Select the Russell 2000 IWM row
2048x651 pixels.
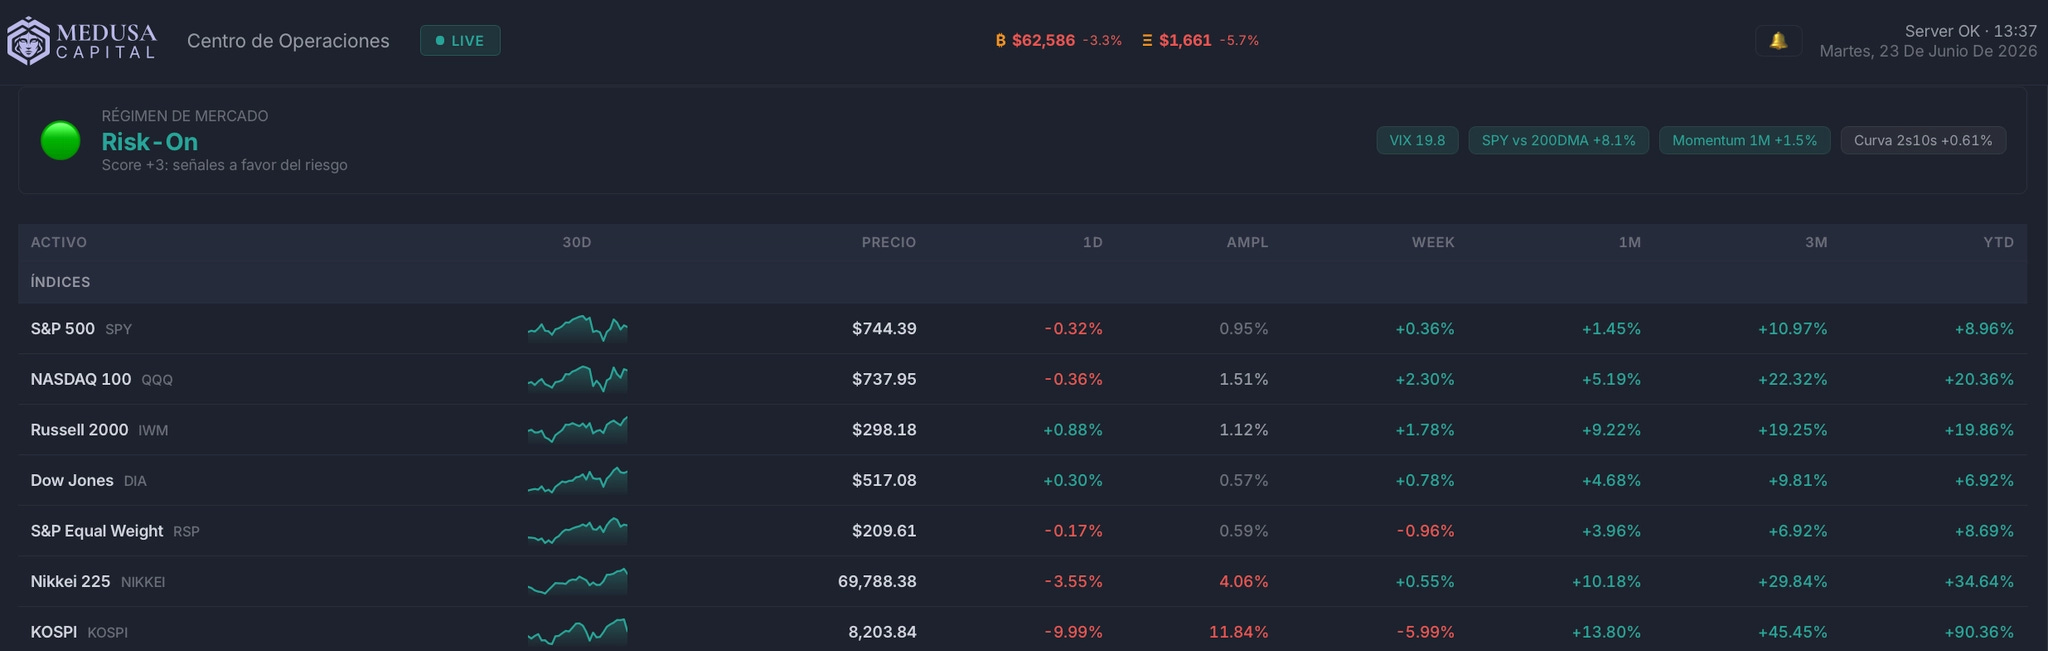(1022, 430)
